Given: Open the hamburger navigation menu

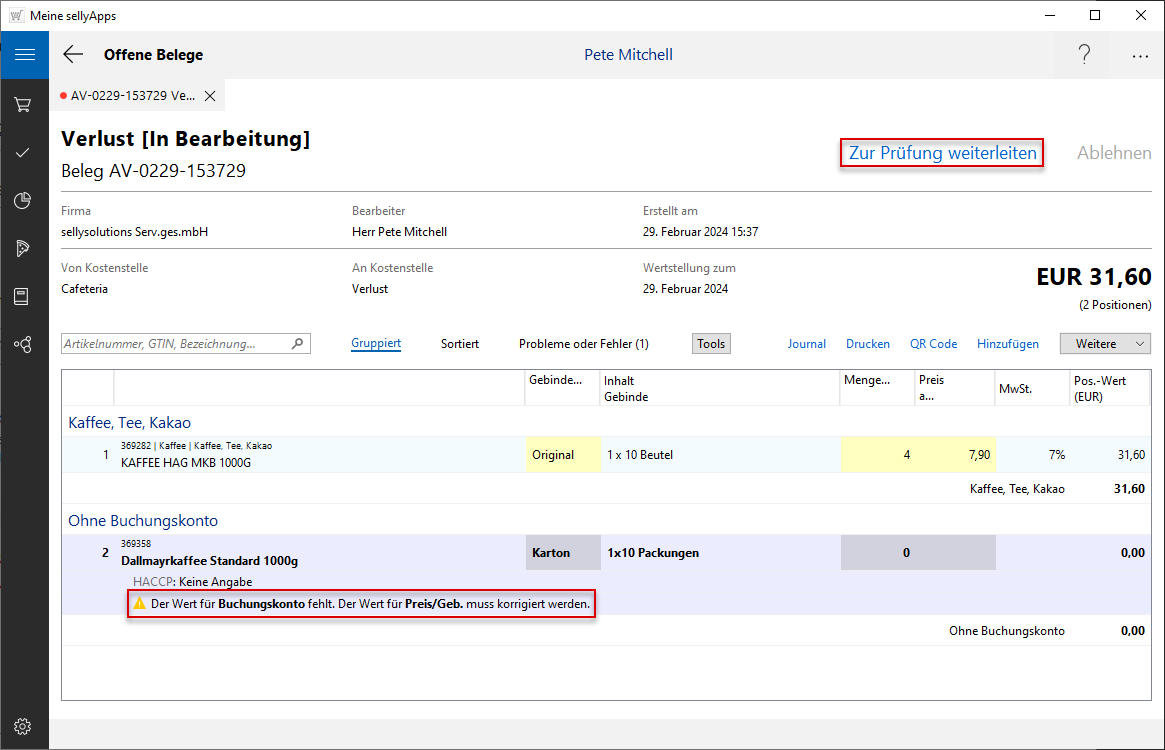Looking at the screenshot, I should pyautogui.click(x=24, y=55).
